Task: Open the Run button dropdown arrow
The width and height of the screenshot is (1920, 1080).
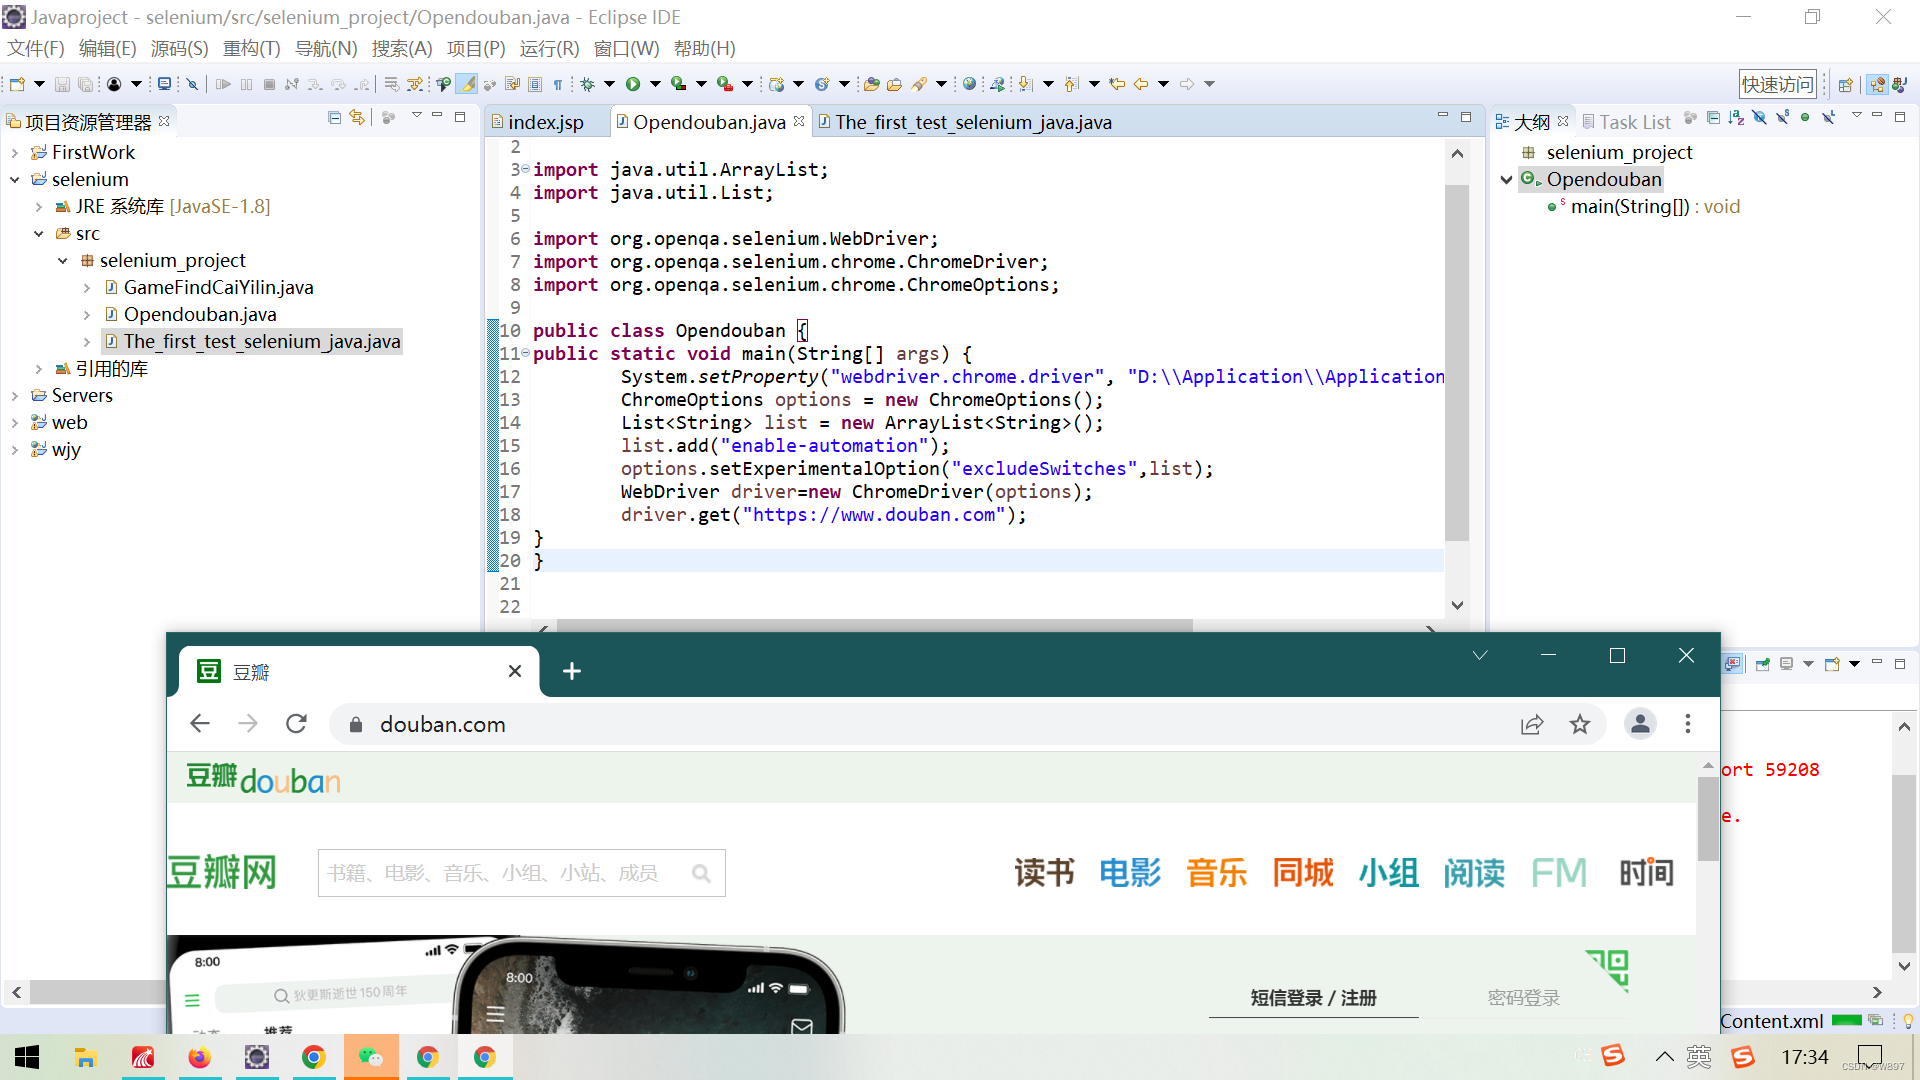Action: [x=655, y=84]
